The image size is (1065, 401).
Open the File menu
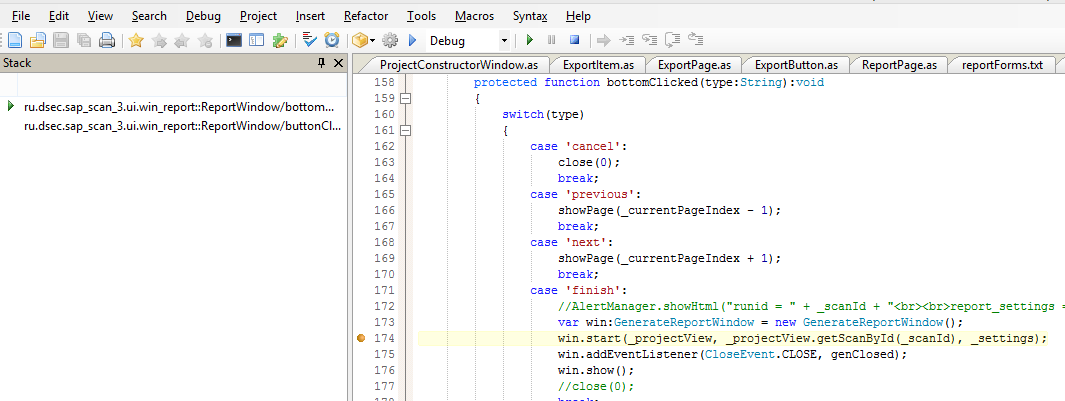pos(21,16)
